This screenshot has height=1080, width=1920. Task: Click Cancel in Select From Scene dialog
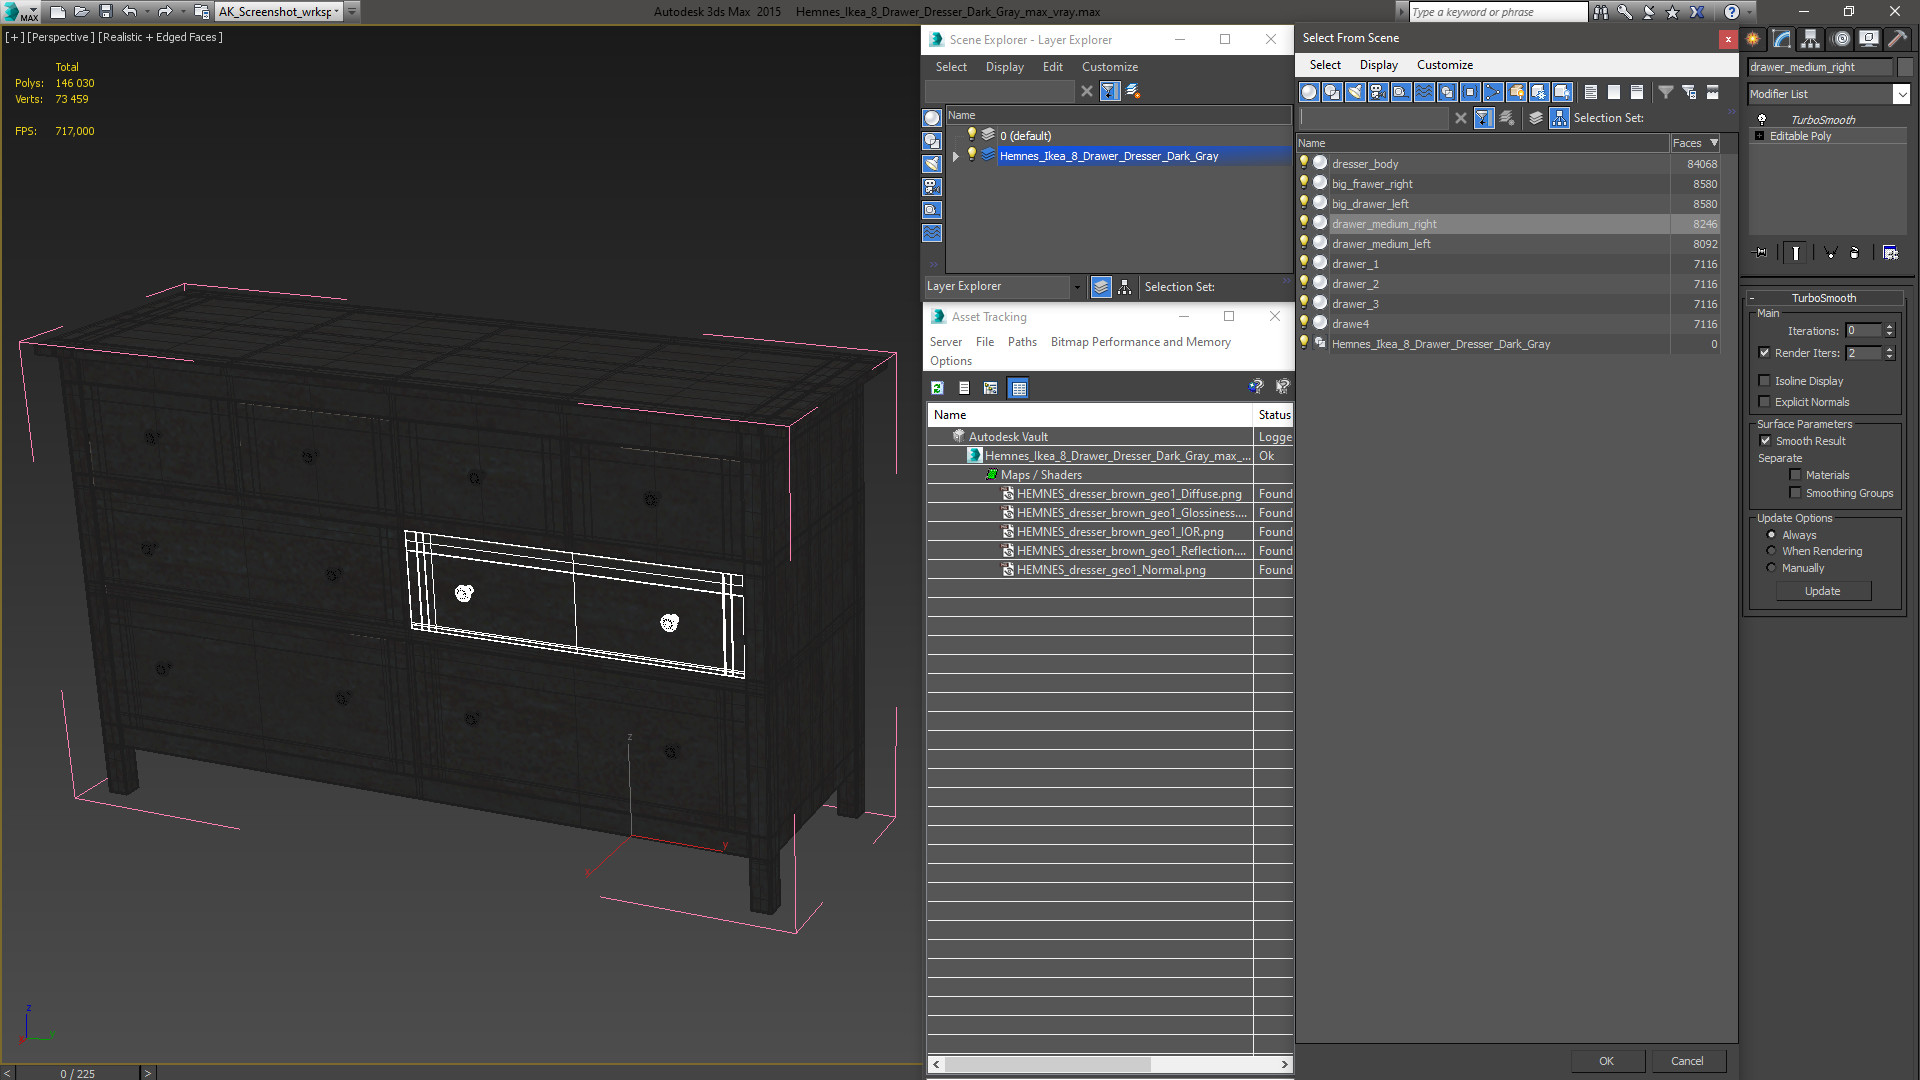click(1687, 1061)
